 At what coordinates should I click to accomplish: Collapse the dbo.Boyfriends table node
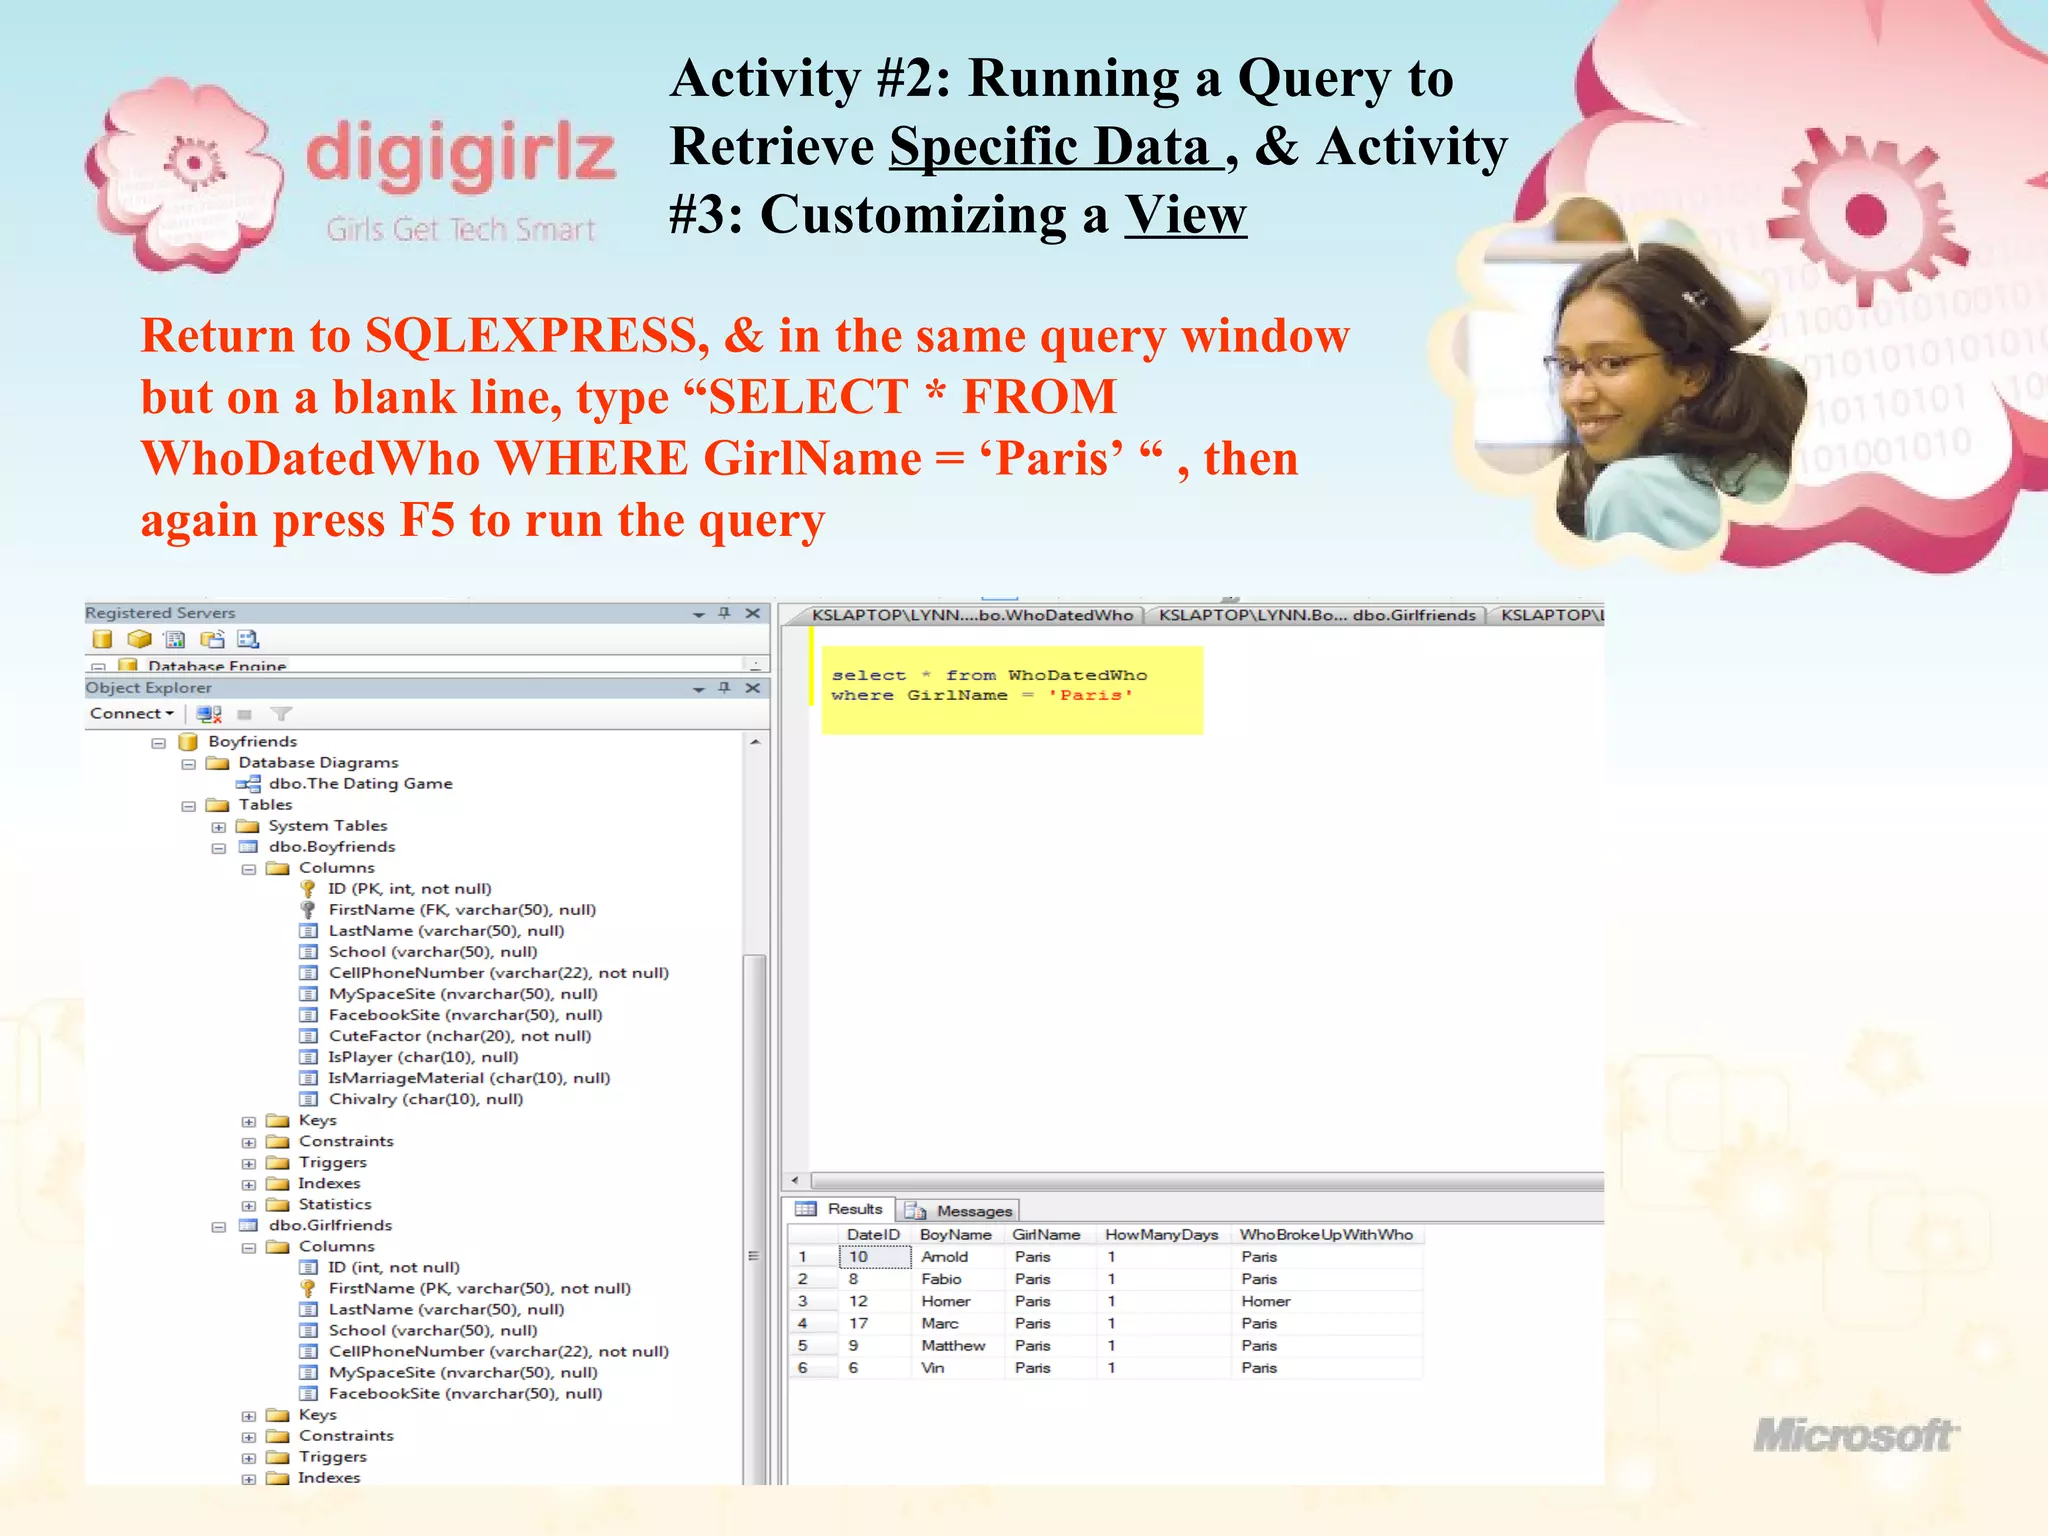[218, 848]
